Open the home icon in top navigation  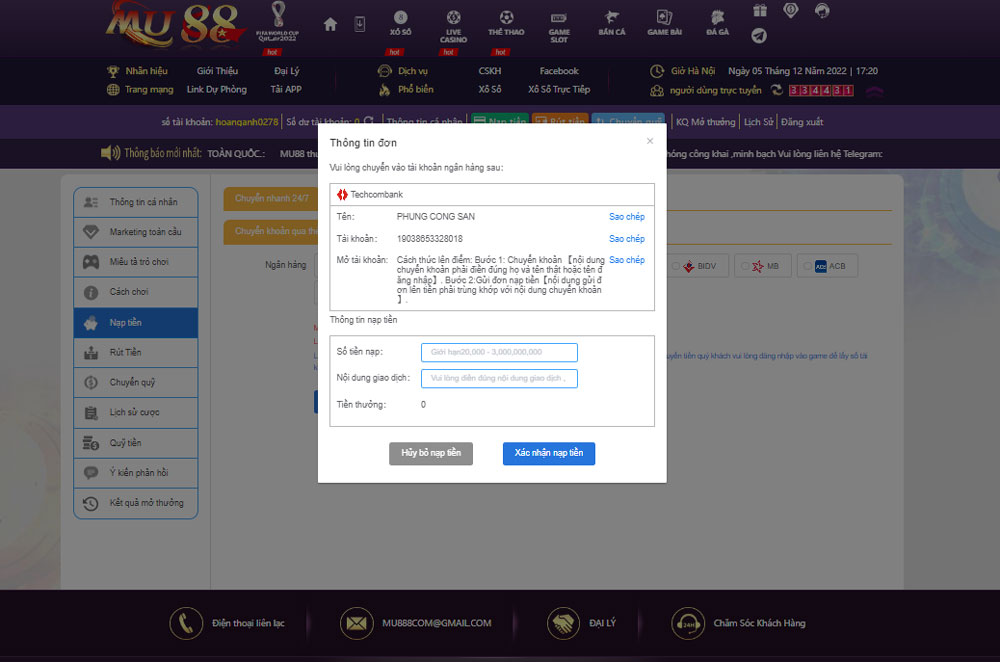tap(330, 24)
